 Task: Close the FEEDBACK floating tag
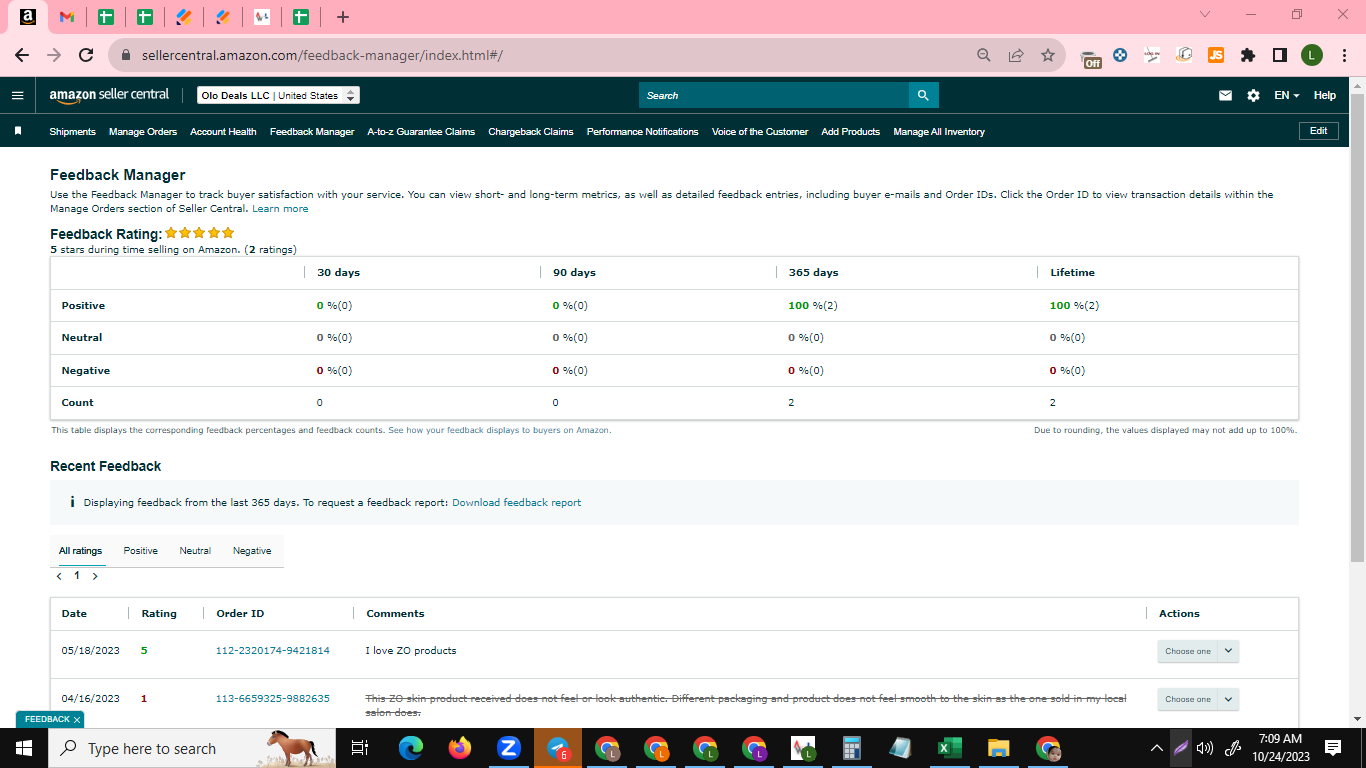click(x=77, y=719)
